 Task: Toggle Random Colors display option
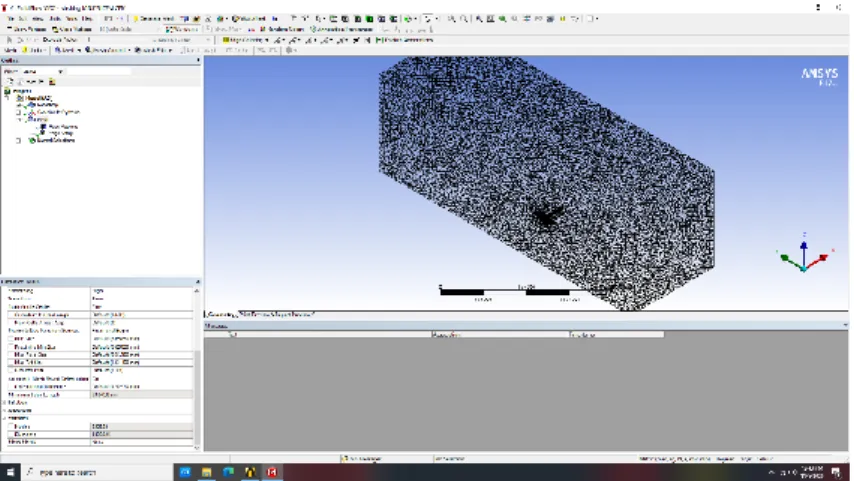pos(282,29)
